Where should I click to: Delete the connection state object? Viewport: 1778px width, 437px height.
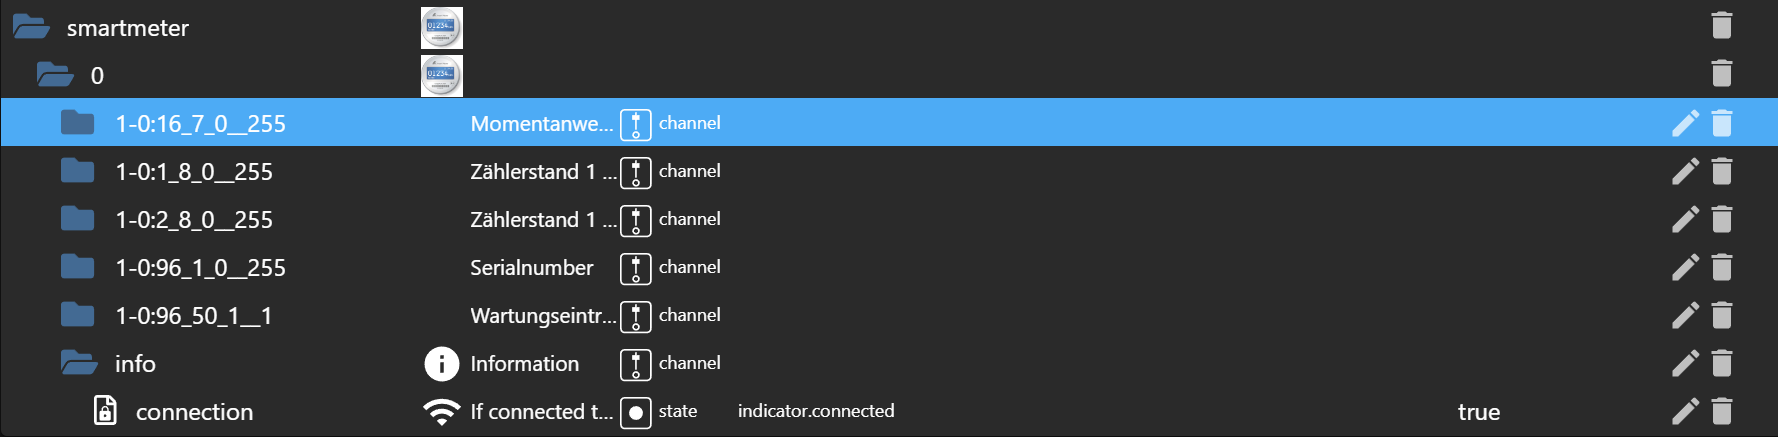[1721, 411]
